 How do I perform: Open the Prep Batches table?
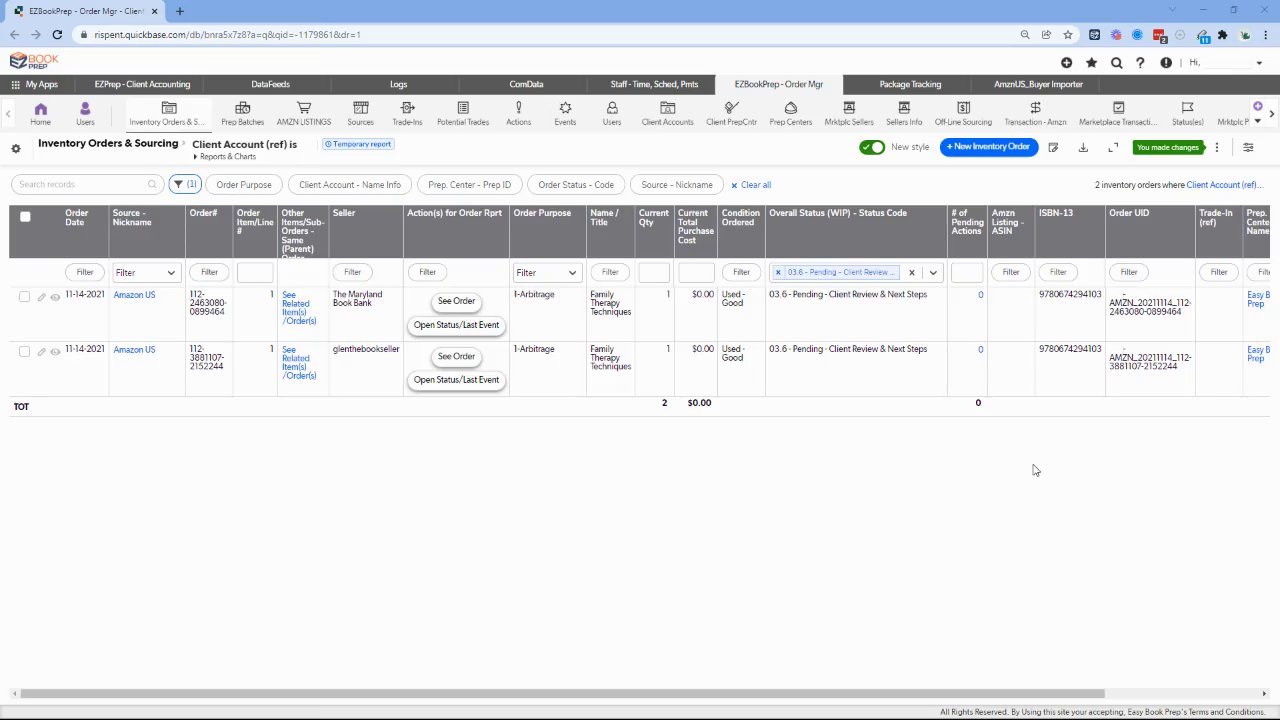[x=242, y=114]
